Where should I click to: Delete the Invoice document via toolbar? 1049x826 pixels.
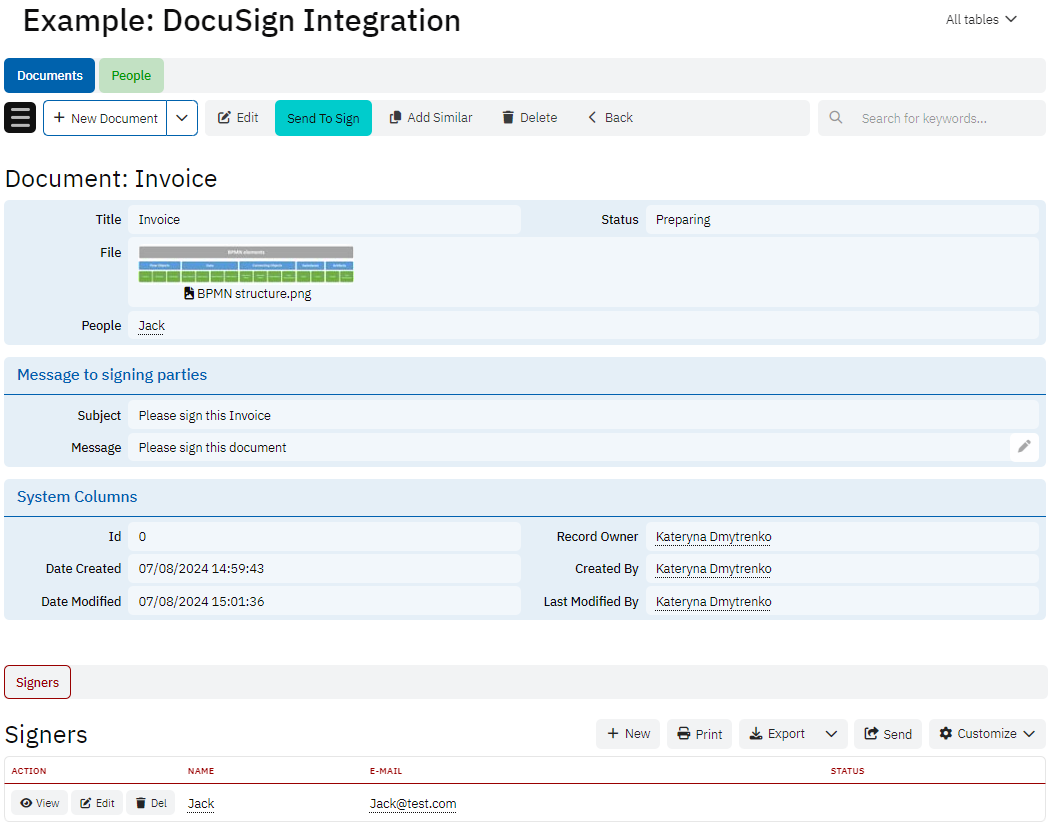click(529, 118)
